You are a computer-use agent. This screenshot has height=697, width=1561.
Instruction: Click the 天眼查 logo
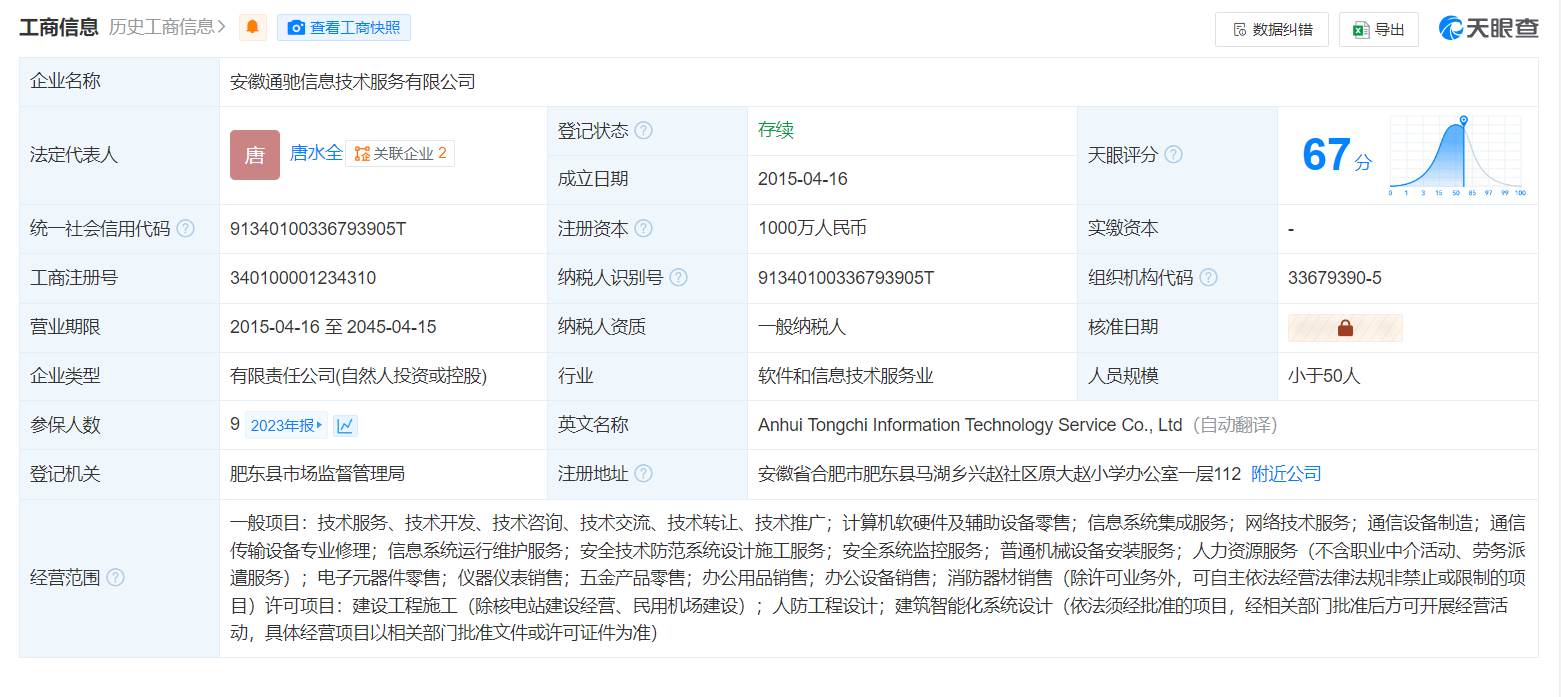click(x=1489, y=29)
